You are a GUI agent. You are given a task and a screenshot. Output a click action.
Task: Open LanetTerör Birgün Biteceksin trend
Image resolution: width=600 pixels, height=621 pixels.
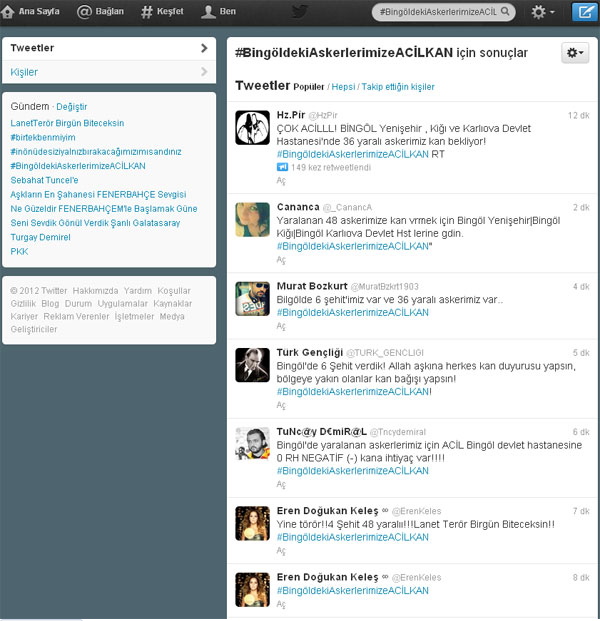(67, 123)
